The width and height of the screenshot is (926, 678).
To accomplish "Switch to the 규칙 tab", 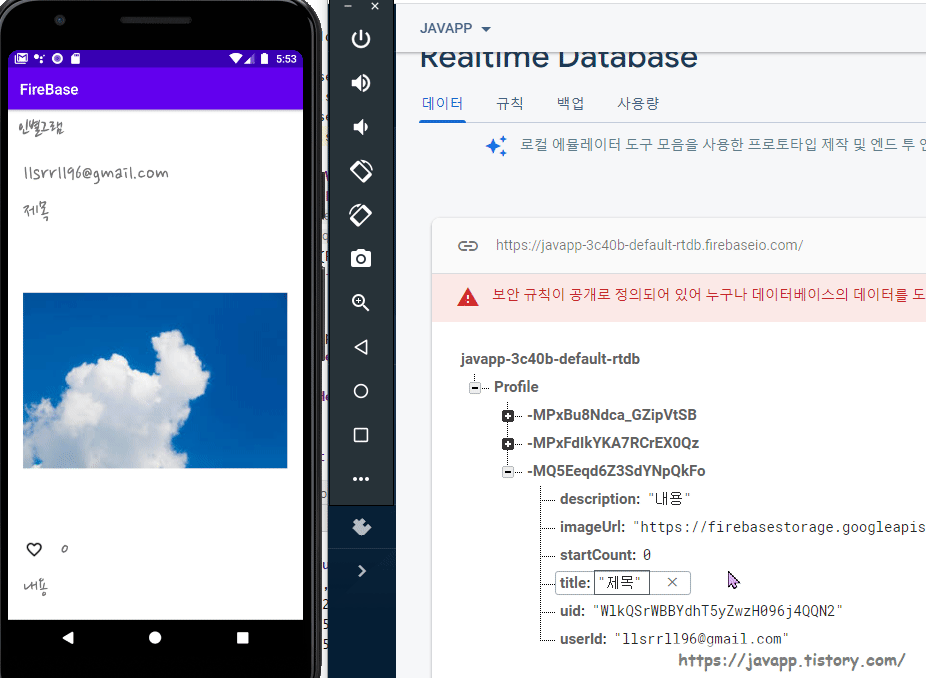I will [x=510, y=104].
